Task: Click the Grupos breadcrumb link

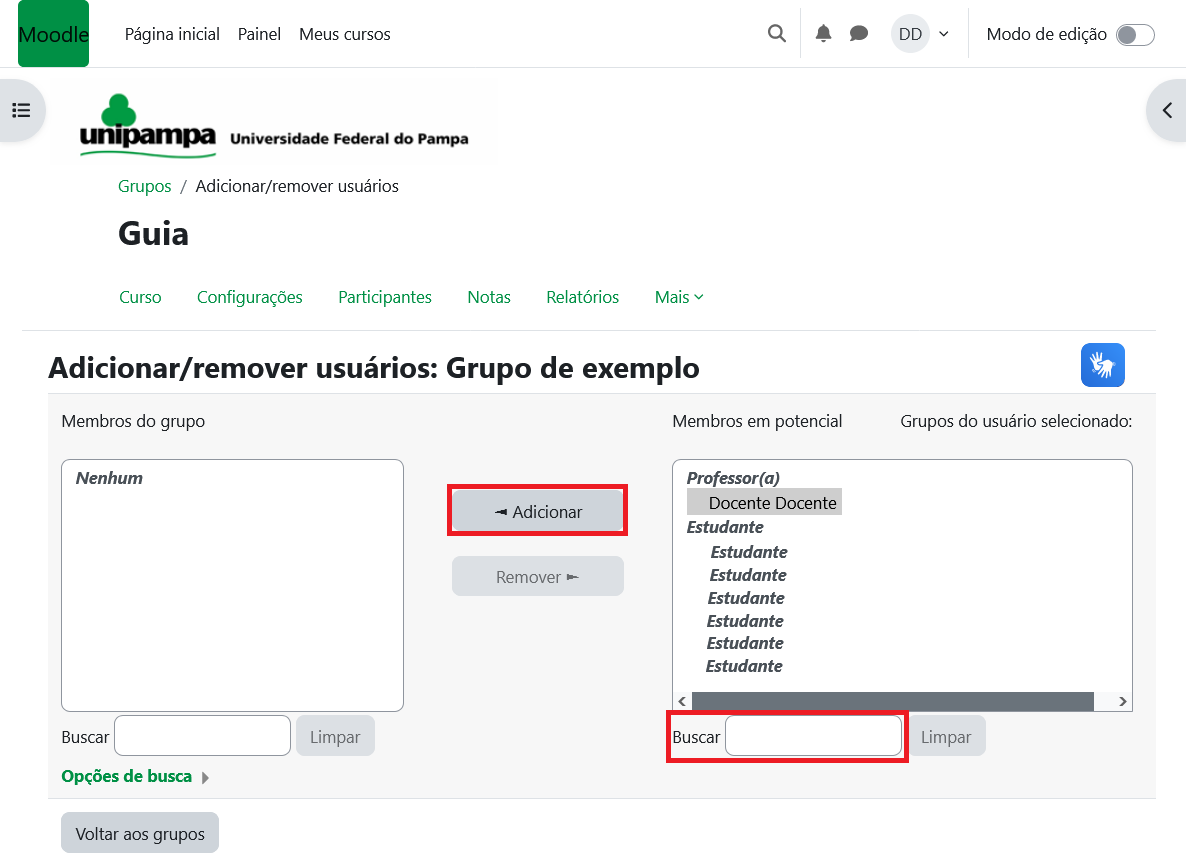Action: [144, 186]
